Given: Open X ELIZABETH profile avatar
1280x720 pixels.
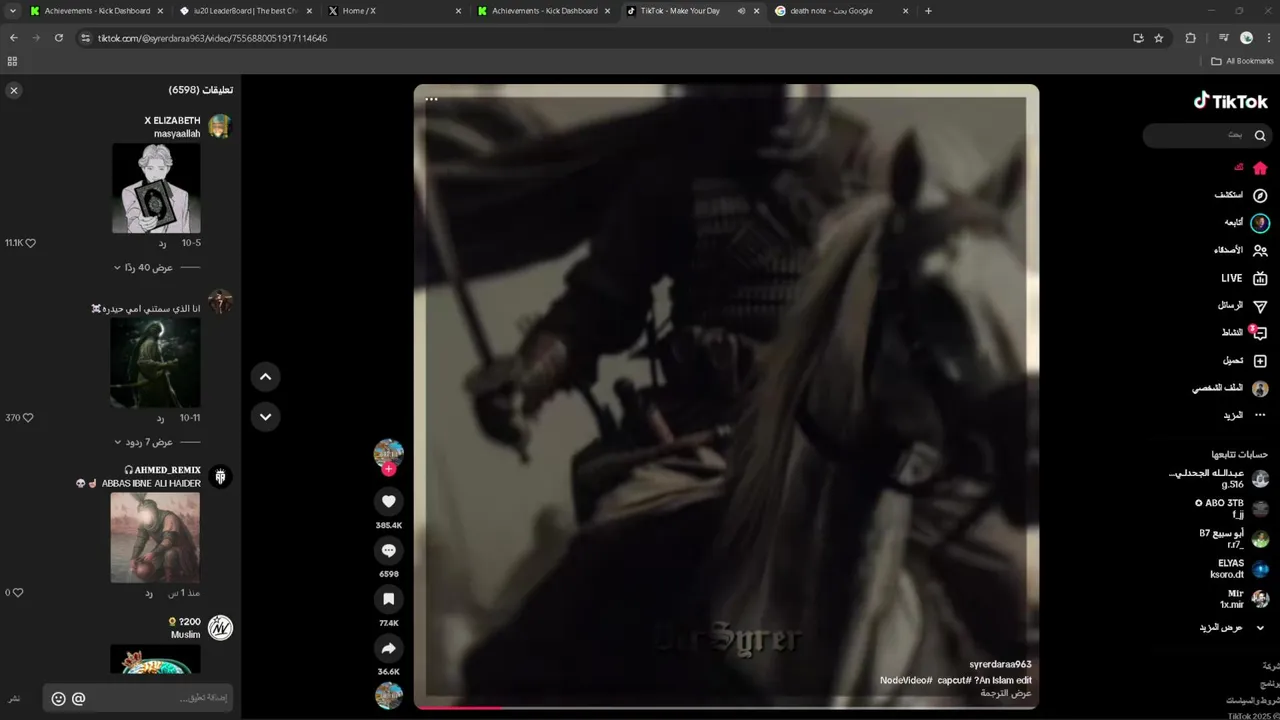Looking at the screenshot, I should click(220, 126).
